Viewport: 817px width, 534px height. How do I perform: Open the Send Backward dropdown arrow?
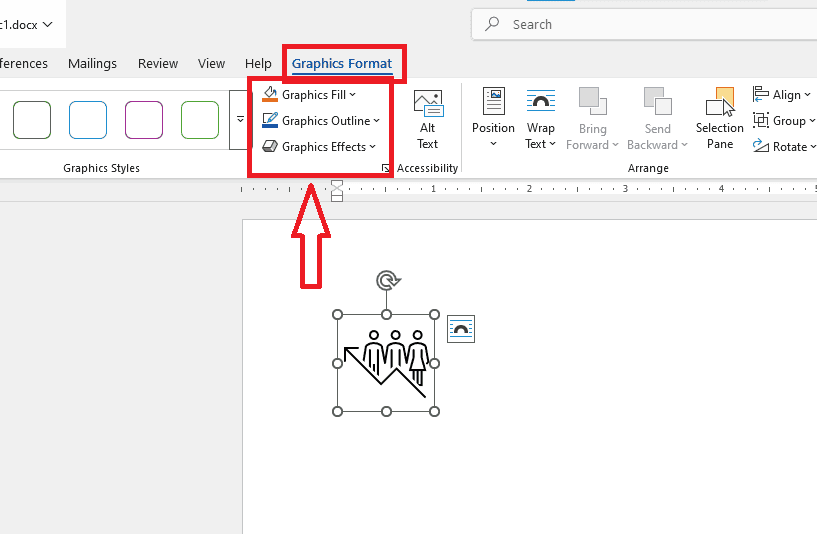[685, 145]
